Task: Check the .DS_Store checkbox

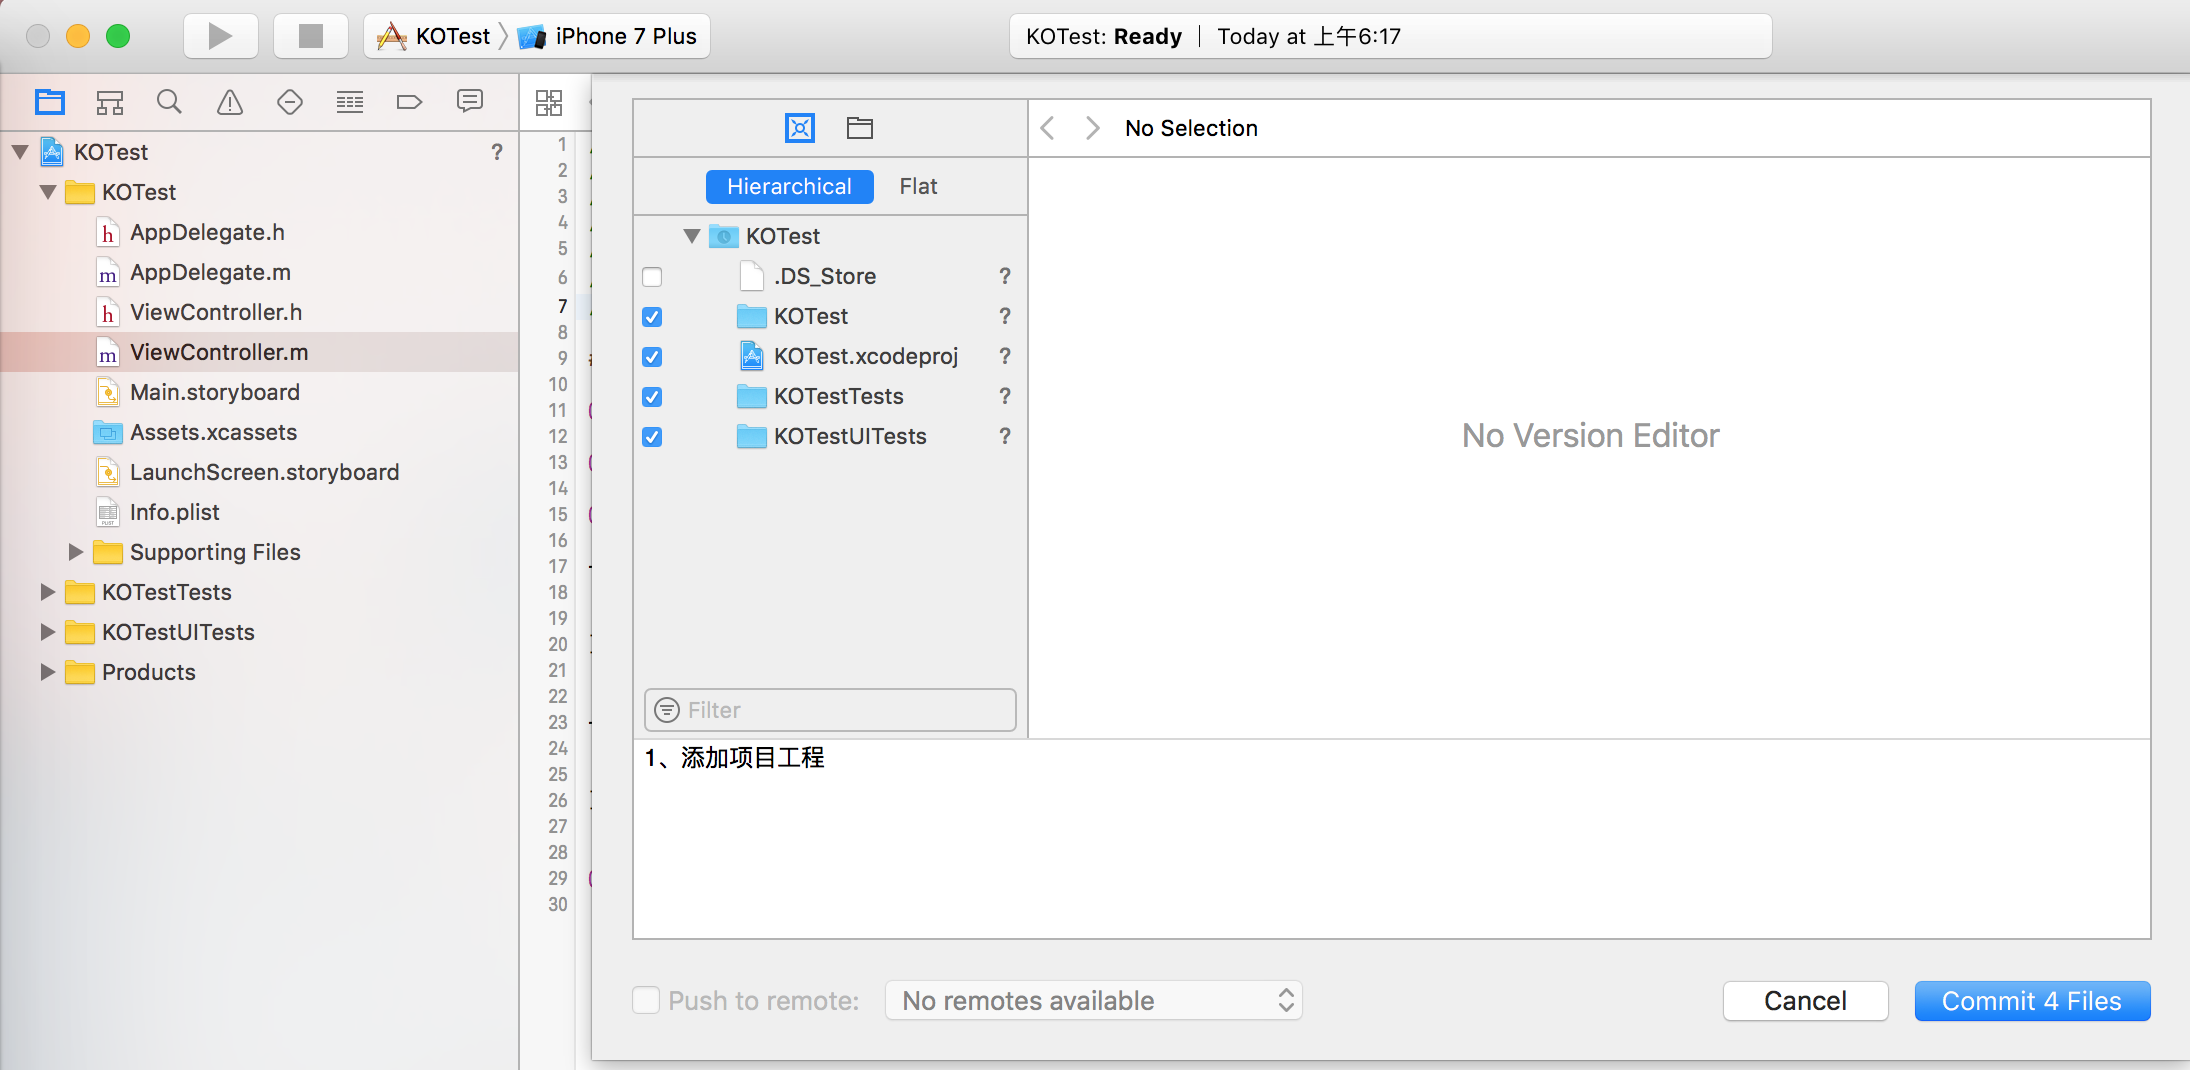Action: 652,277
